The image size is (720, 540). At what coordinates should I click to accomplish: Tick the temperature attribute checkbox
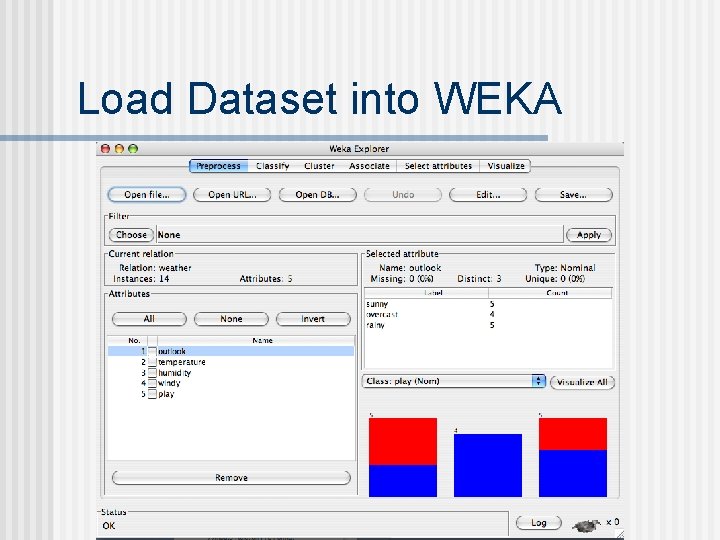tap(152, 362)
